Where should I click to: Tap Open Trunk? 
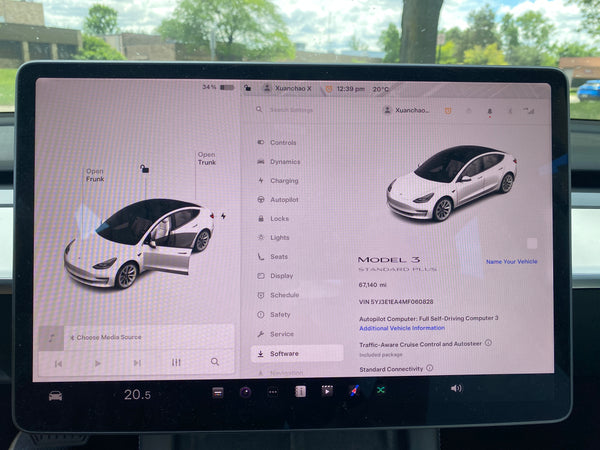(207, 158)
